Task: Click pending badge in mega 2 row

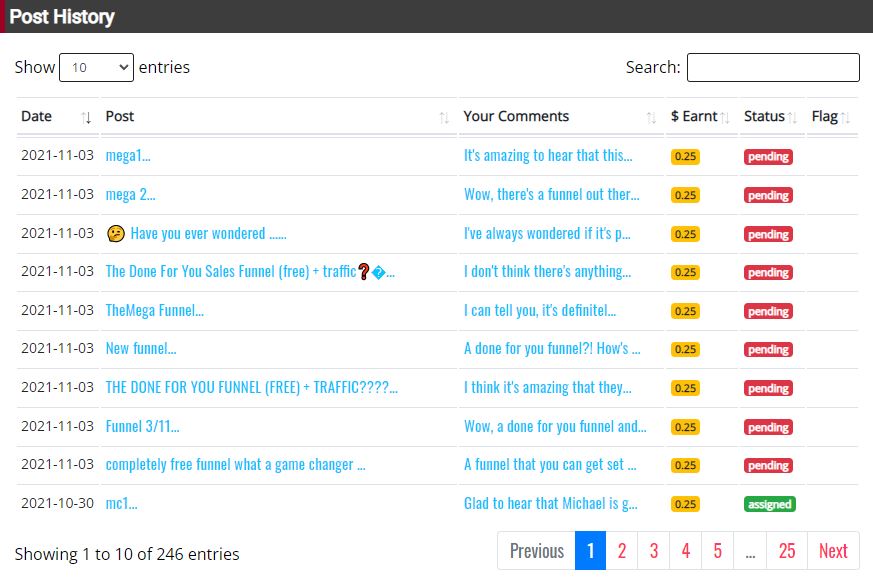Action: (768, 195)
